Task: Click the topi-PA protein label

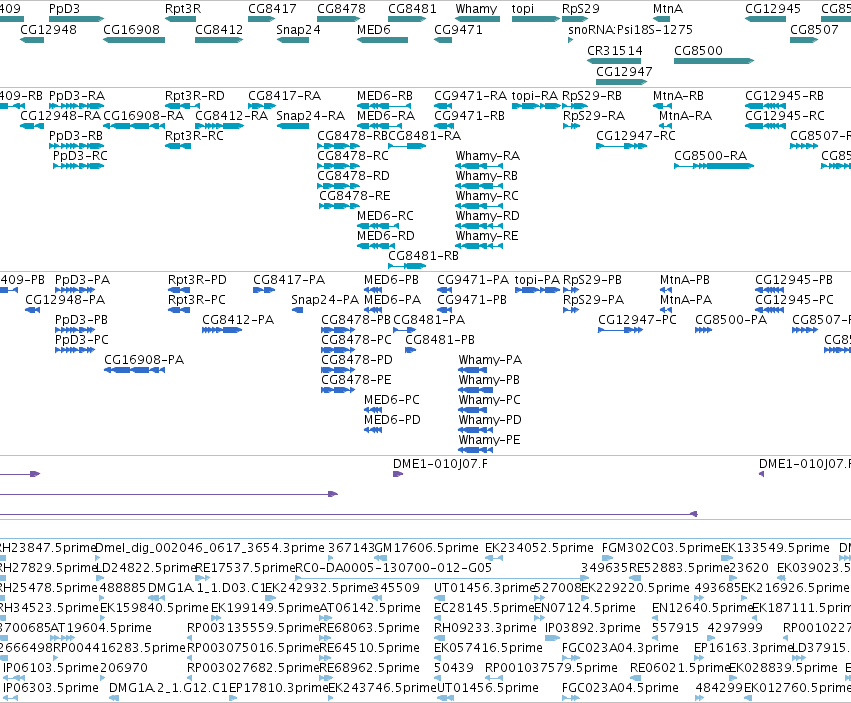Action: (537, 280)
